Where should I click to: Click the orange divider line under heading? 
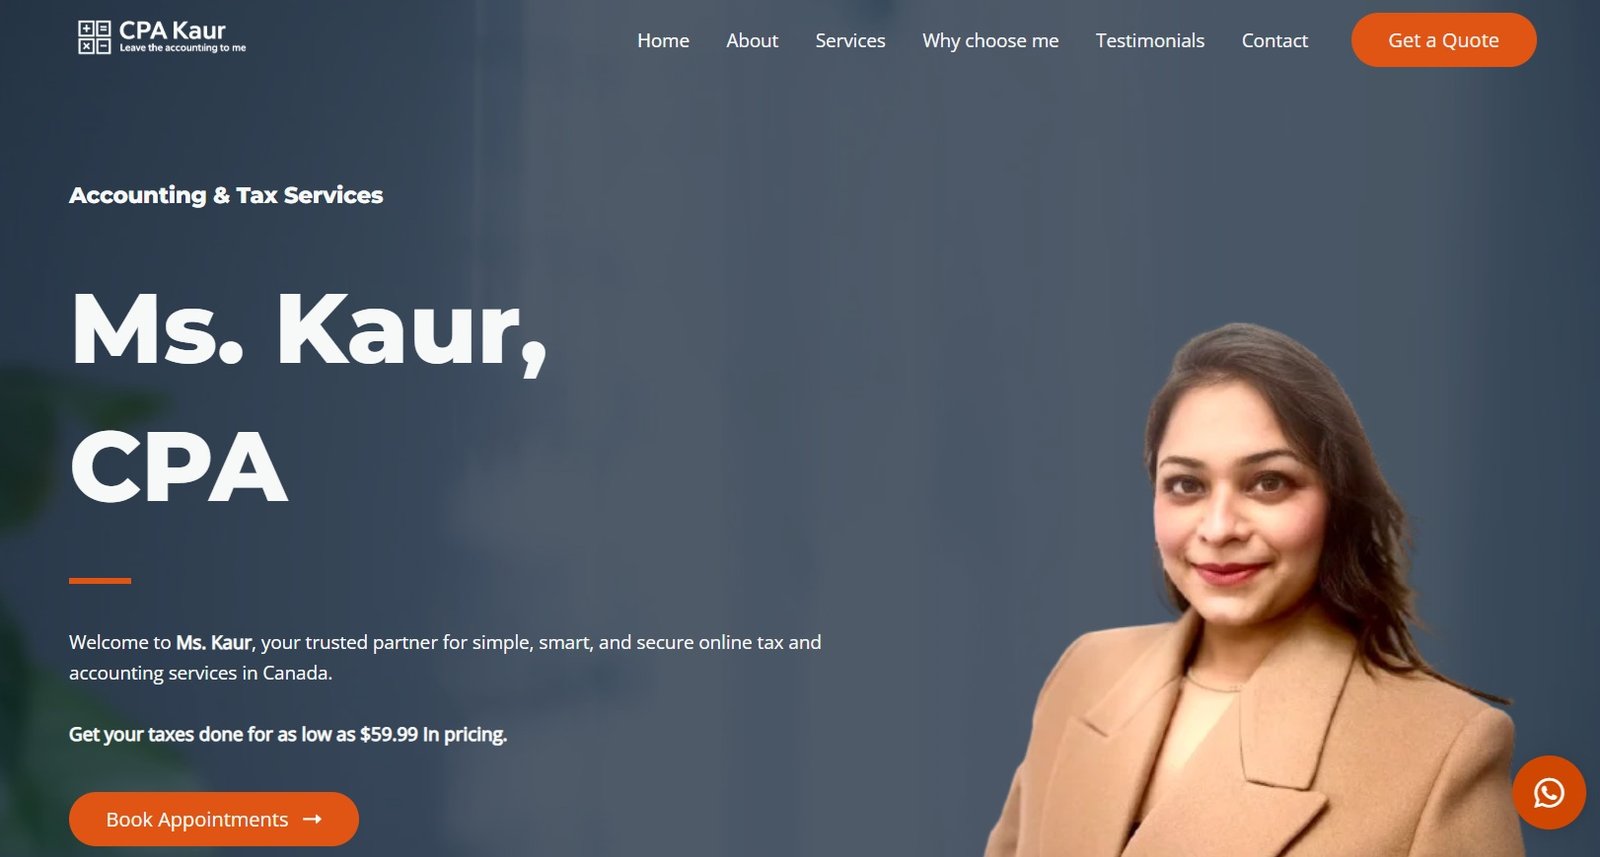coord(100,580)
